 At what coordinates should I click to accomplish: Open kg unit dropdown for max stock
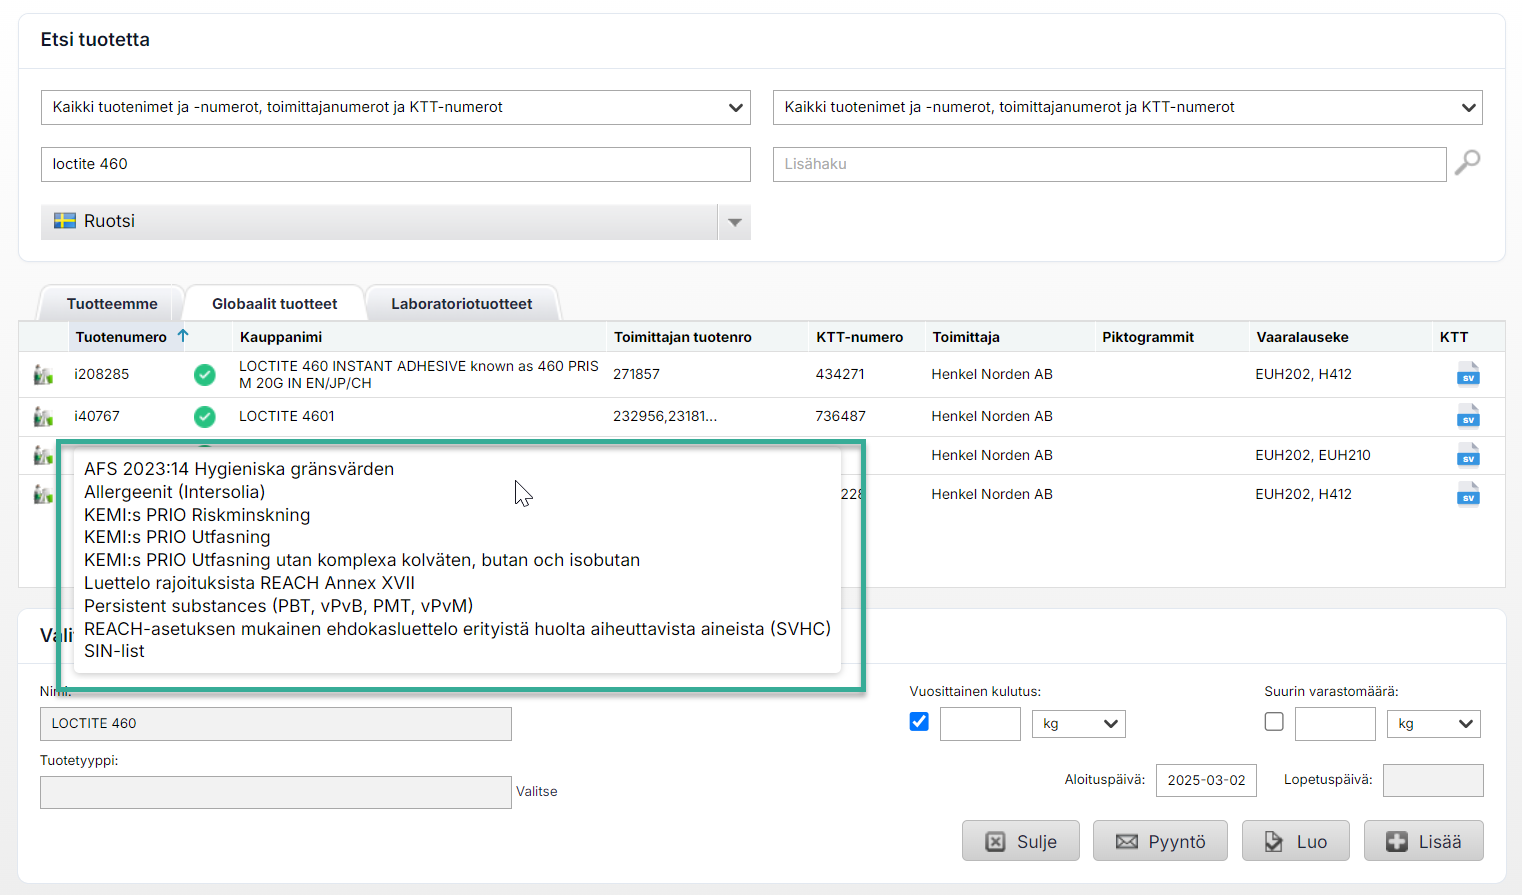tap(1433, 724)
